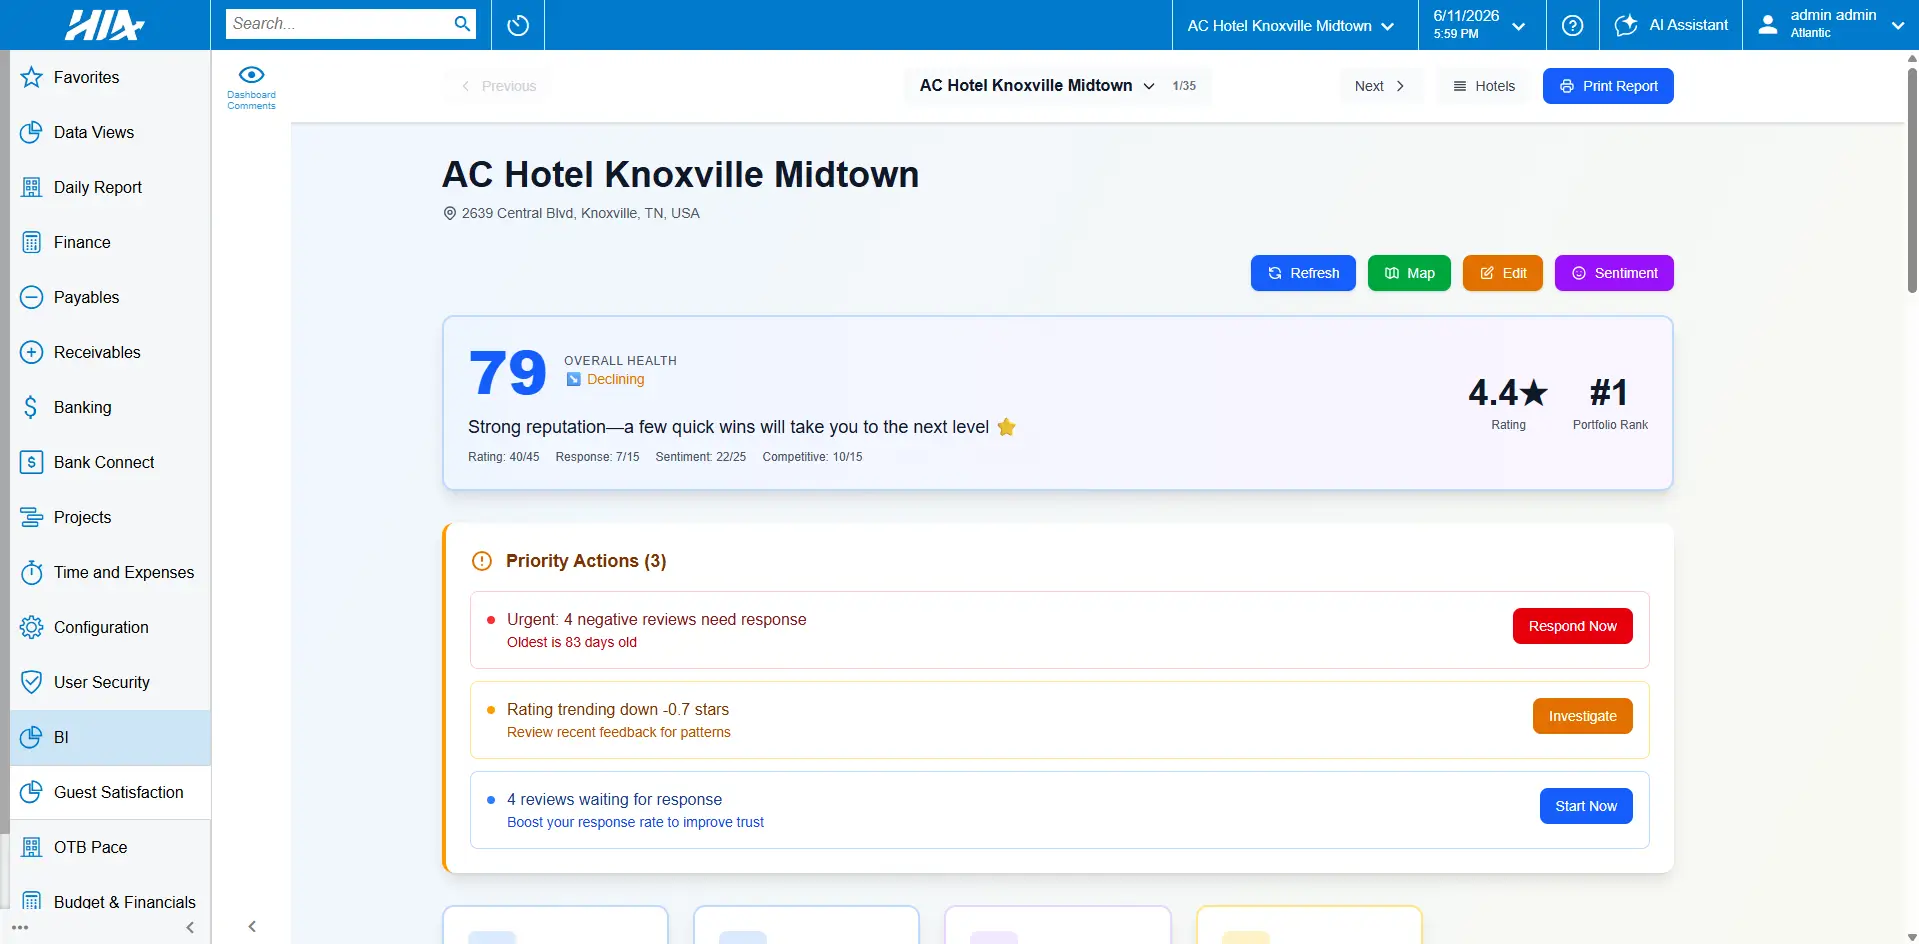Click the Favorites star icon
The height and width of the screenshot is (944, 1919).
click(32, 77)
